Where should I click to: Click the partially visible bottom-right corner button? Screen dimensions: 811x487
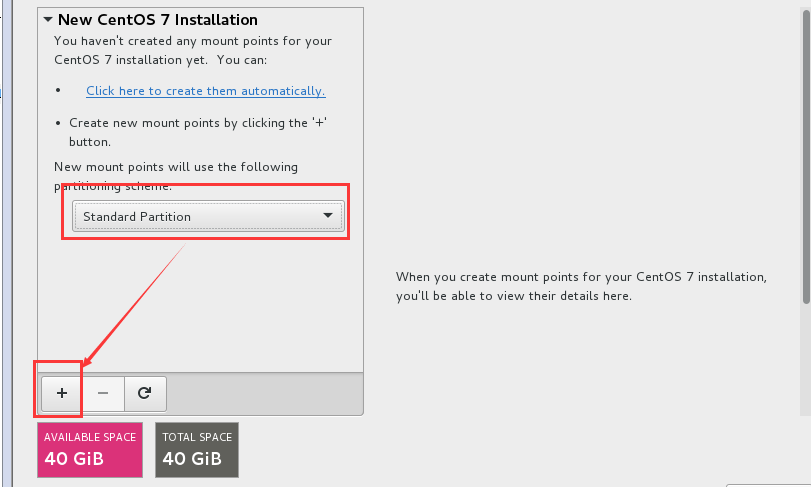pyautogui.click(x=769, y=485)
